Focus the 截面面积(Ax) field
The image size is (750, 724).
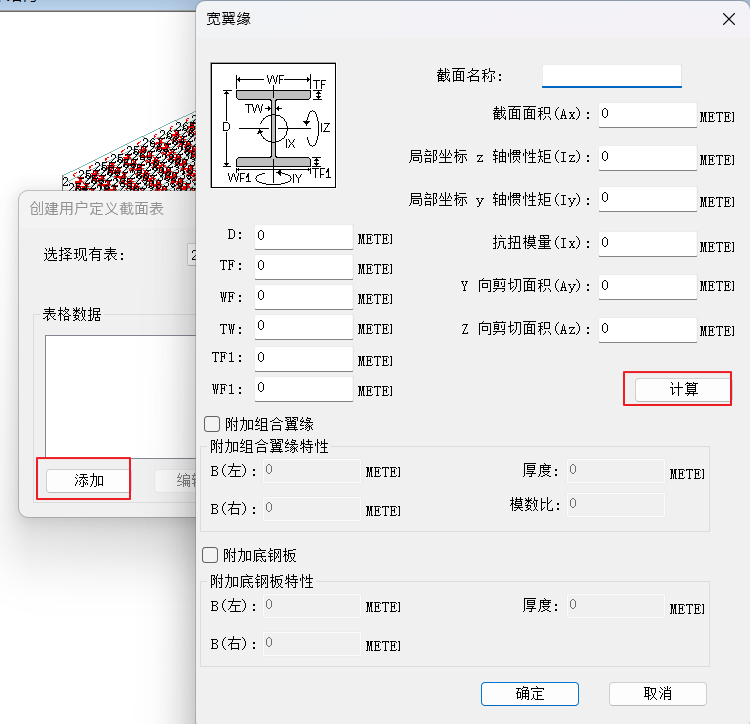648,115
